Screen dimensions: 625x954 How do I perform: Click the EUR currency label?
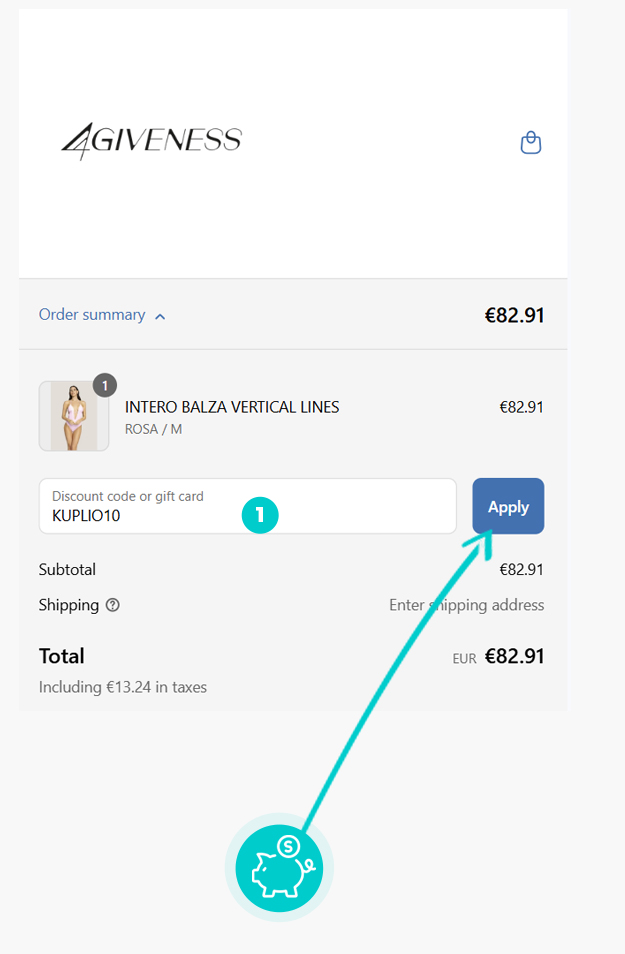click(x=464, y=658)
